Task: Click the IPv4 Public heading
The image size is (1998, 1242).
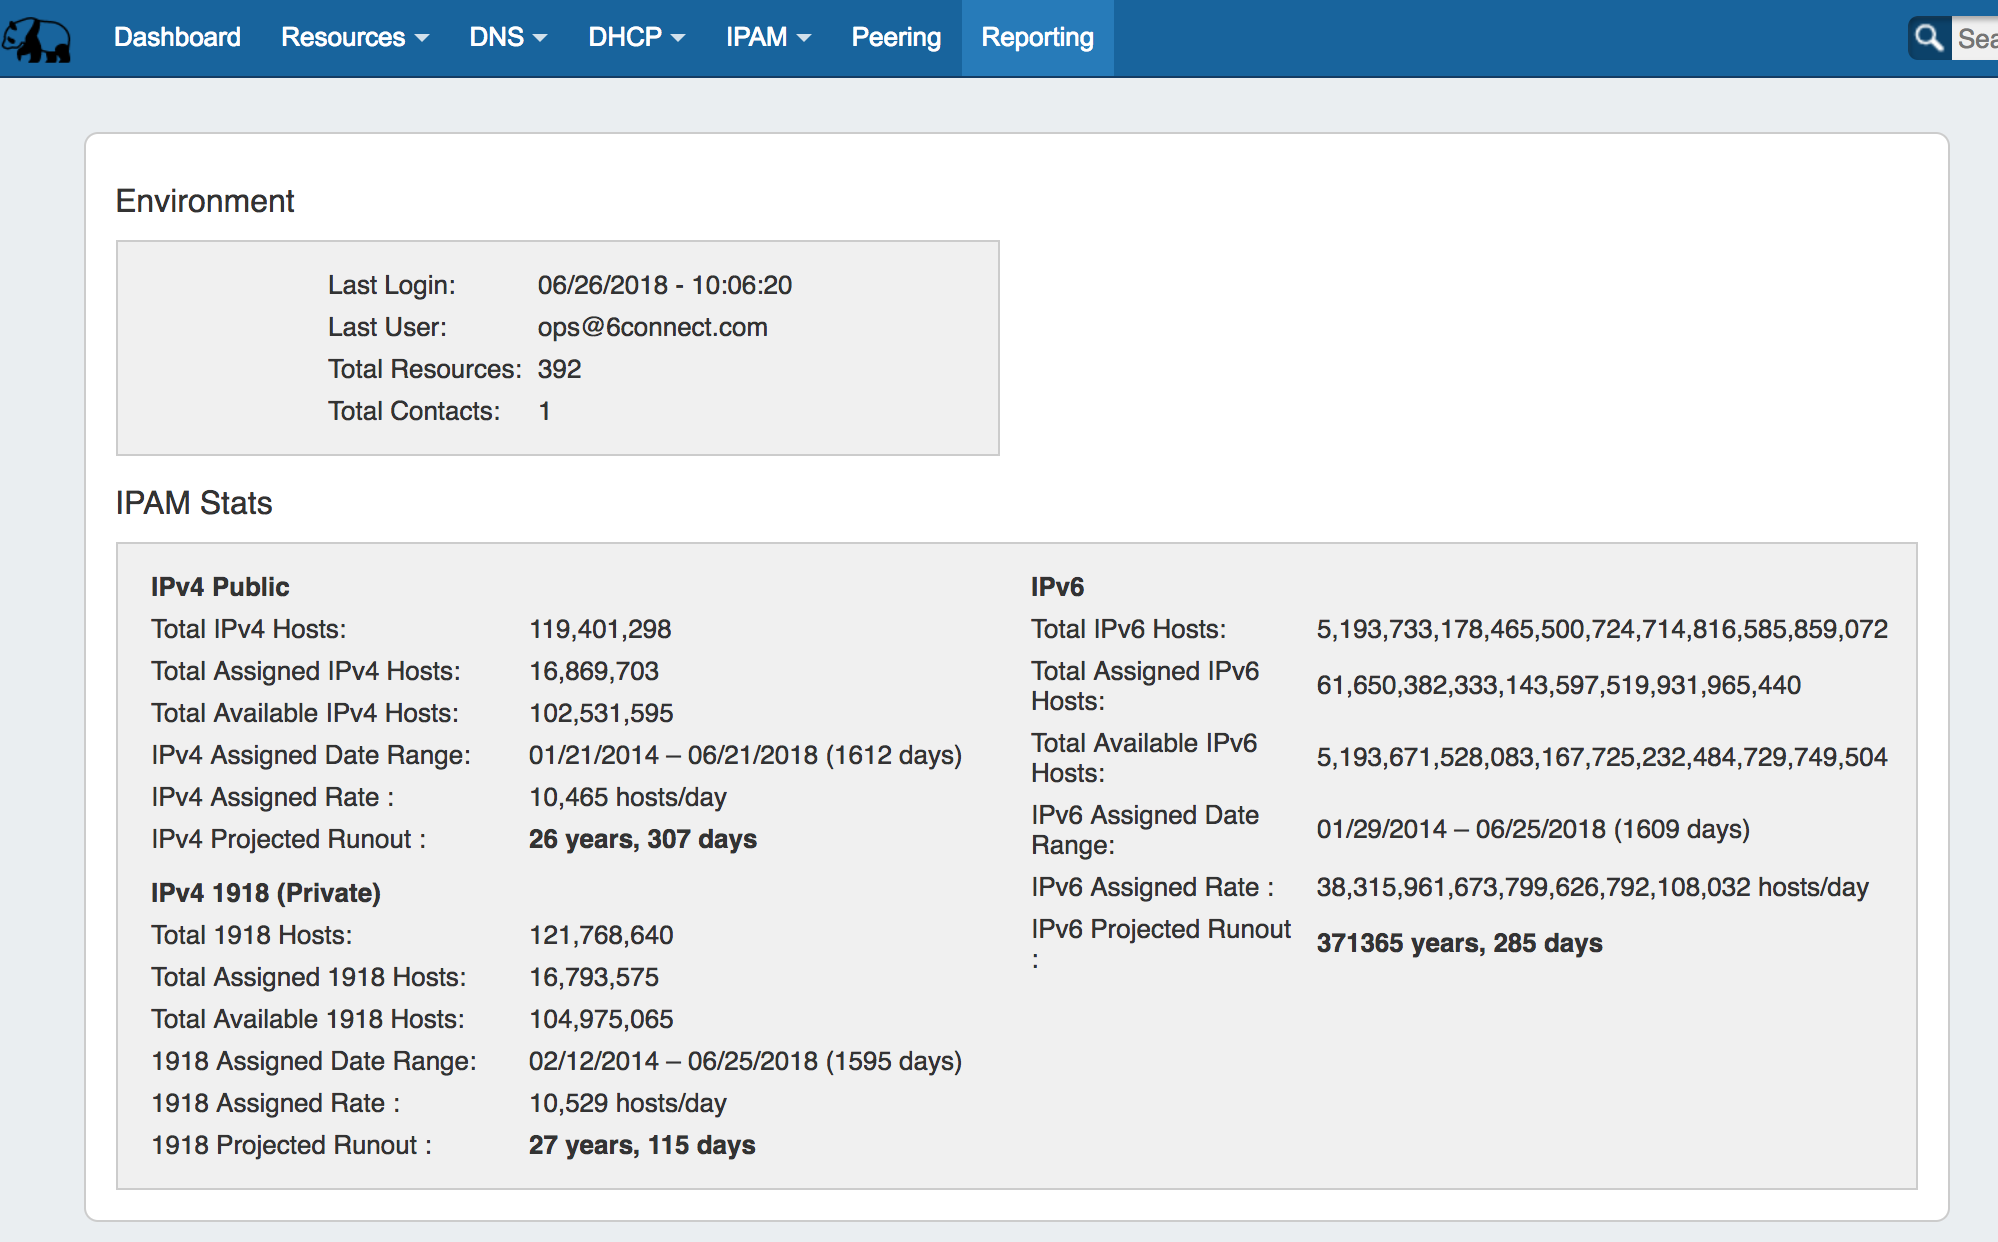Action: [x=220, y=587]
